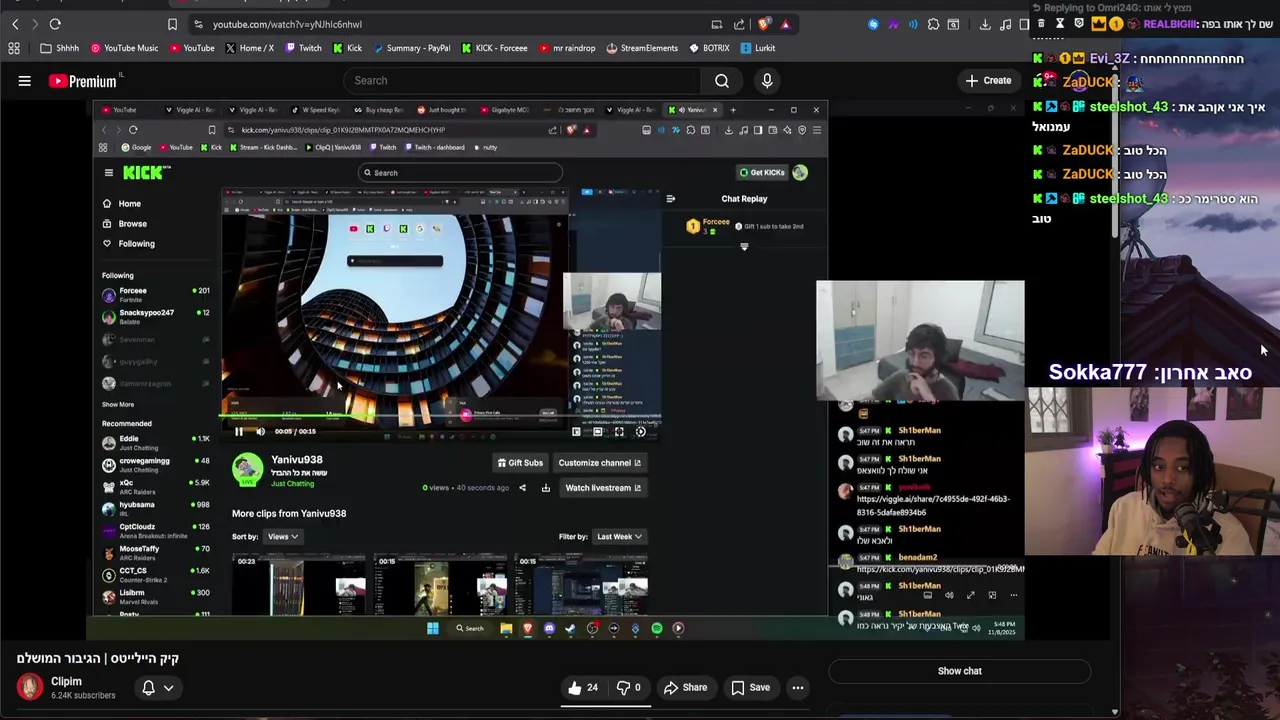The width and height of the screenshot is (1280, 720).
Task: Open Following in the Kick sidebar
Action: coord(129,244)
